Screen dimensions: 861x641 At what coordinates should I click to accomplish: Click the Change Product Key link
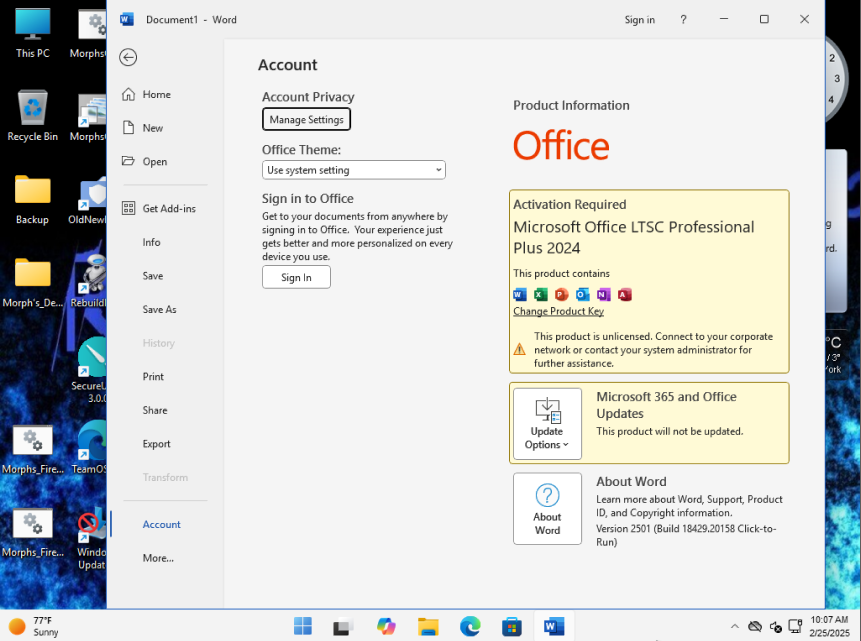point(558,311)
